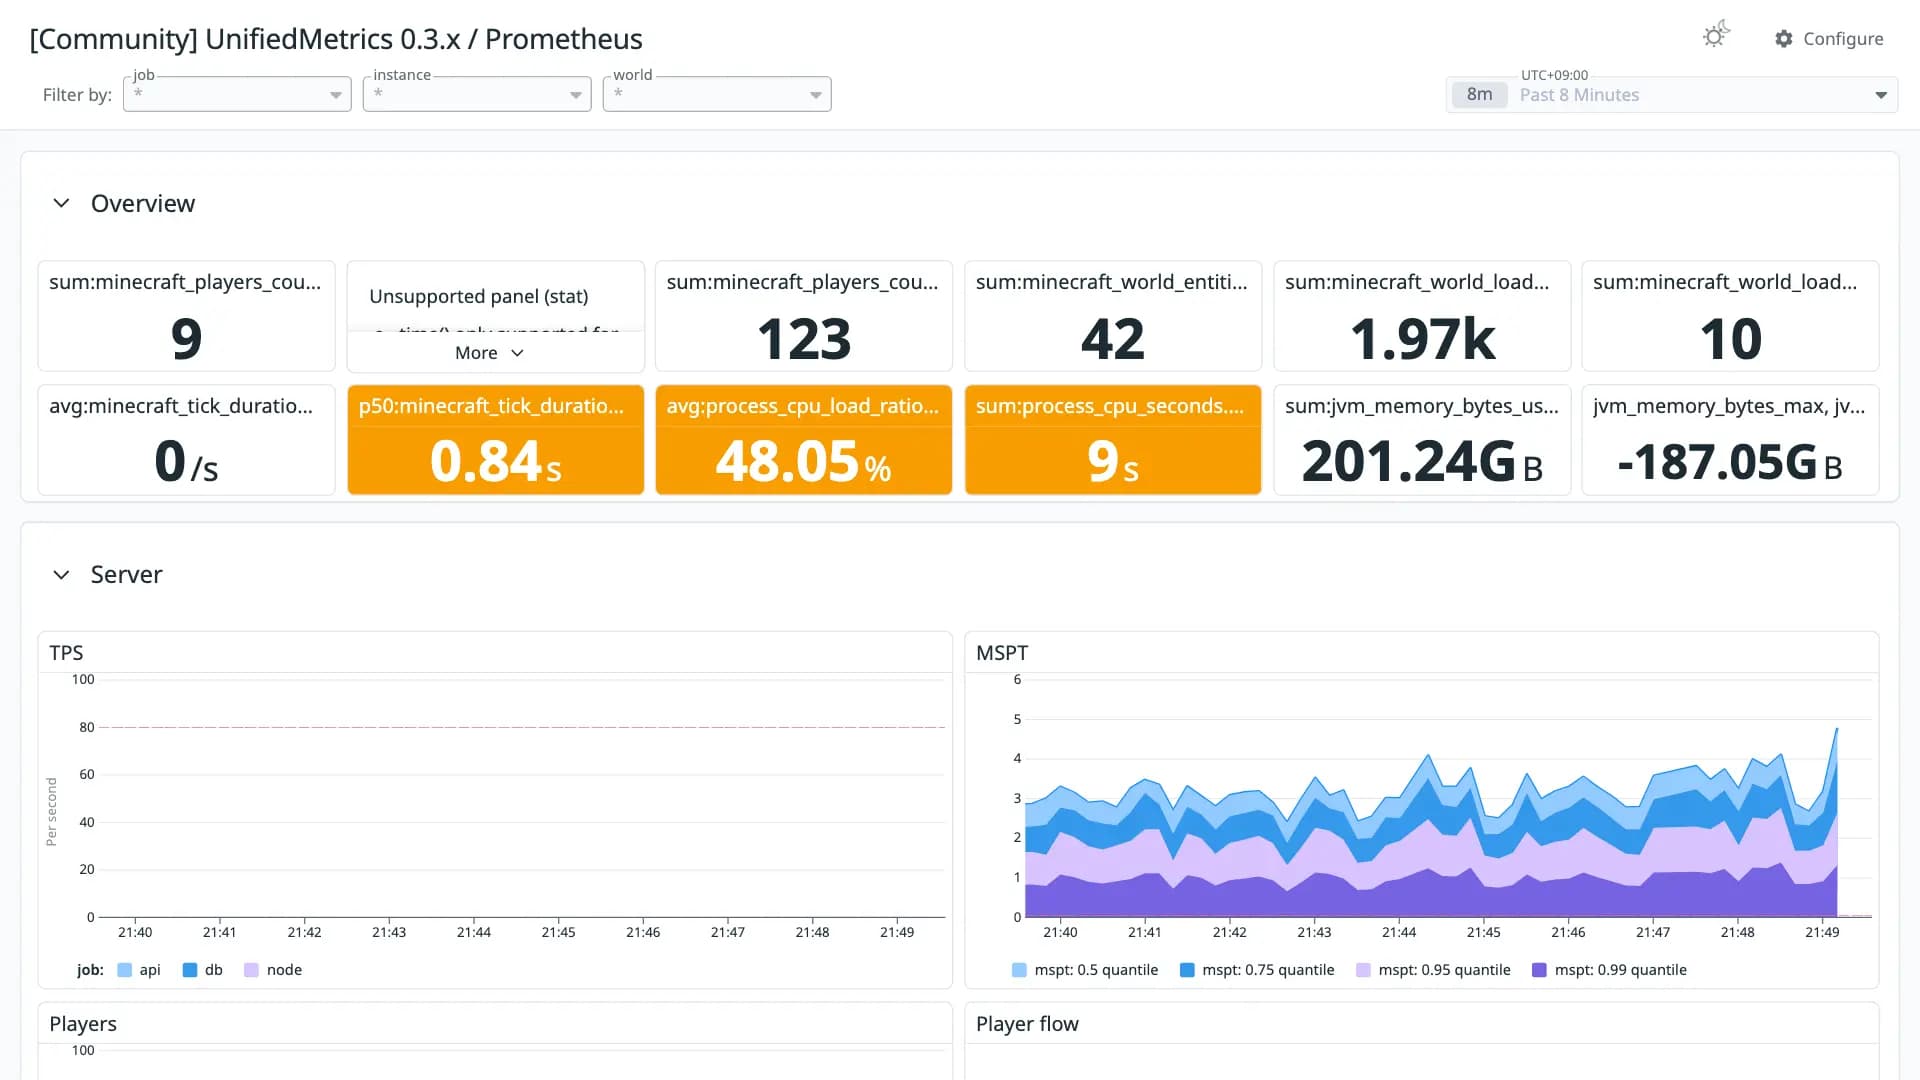
Task: Select the CPU load ratio 48.05% widget
Action: click(x=804, y=440)
